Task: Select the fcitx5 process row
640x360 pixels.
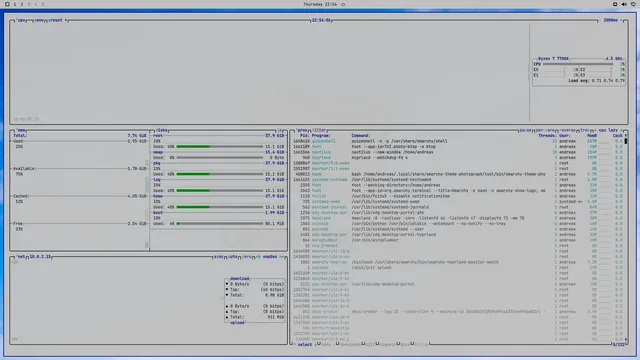Action: coord(457,196)
